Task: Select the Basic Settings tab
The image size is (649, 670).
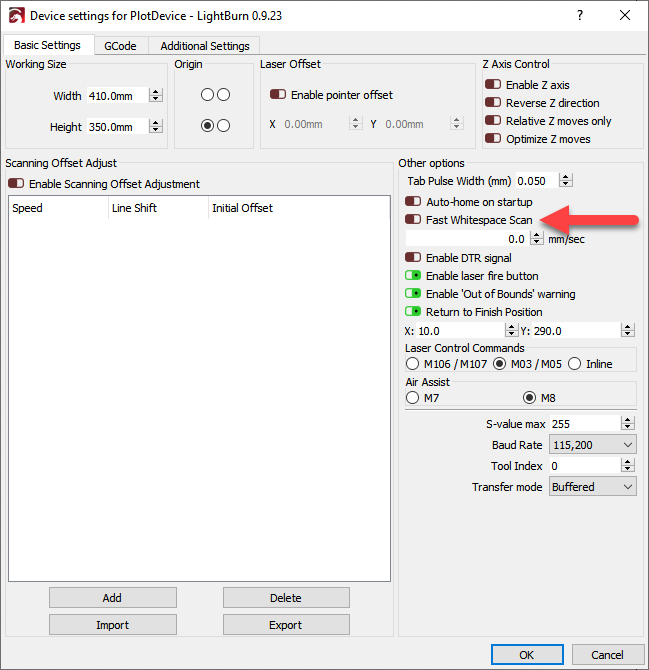Action: [47, 45]
